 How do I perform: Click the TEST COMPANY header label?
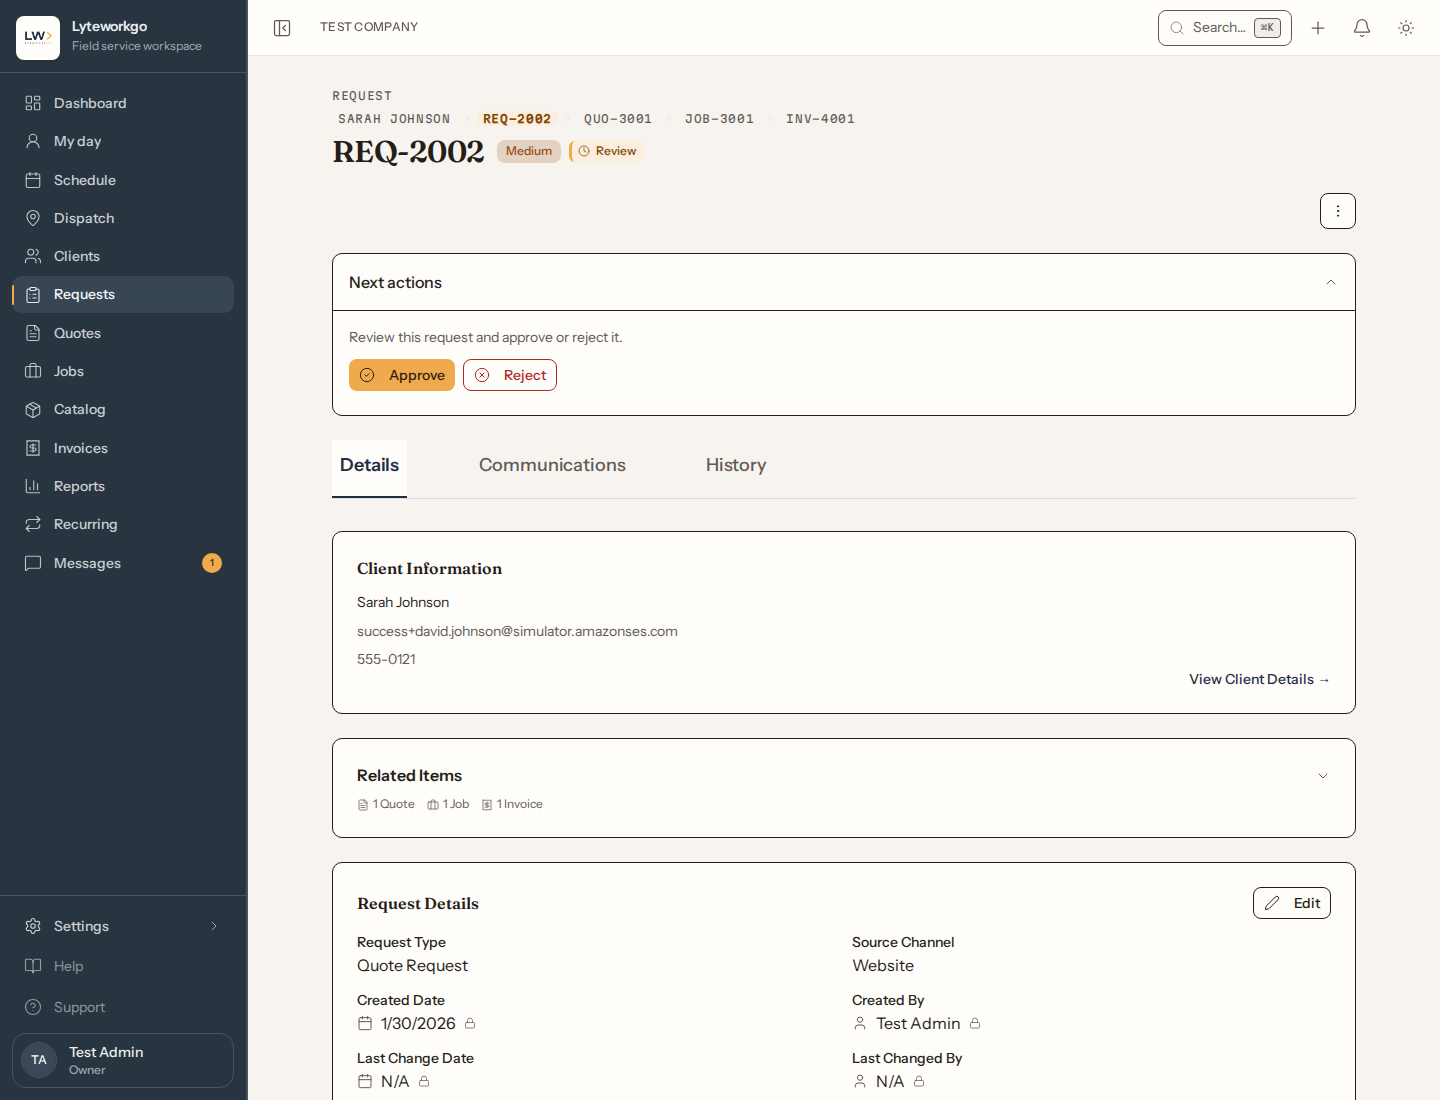[369, 27]
